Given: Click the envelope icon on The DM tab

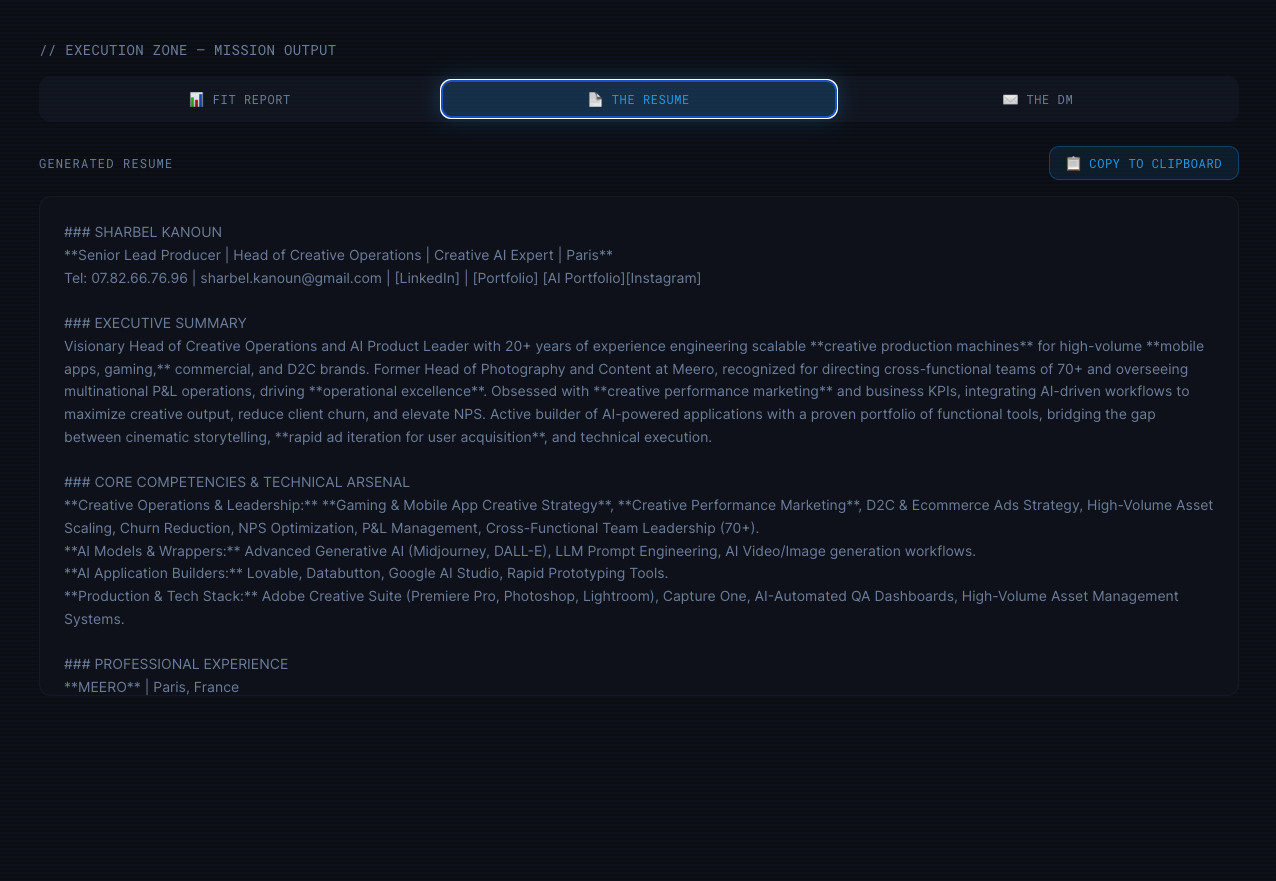Looking at the screenshot, I should [1010, 100].
